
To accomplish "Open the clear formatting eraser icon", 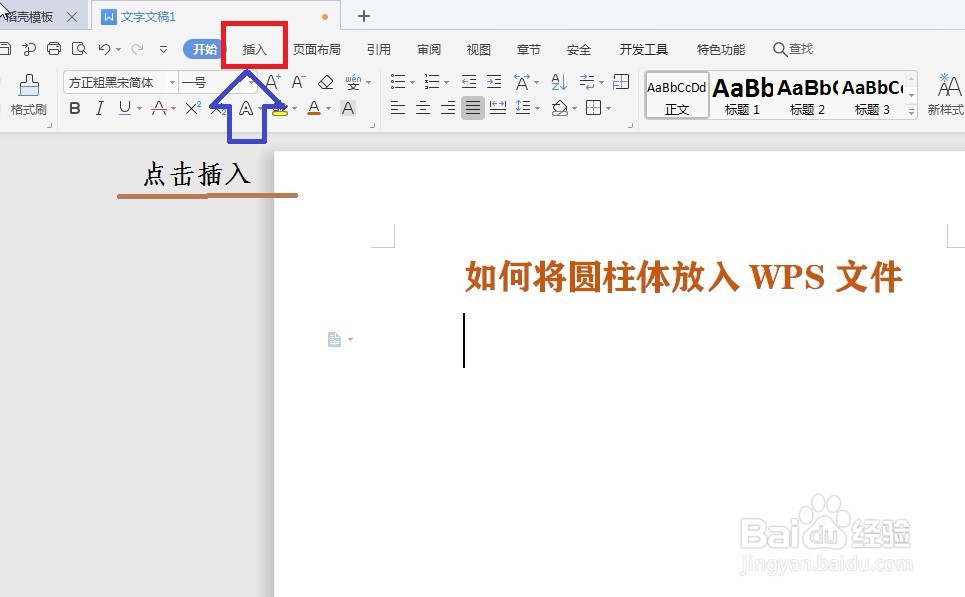I will pos(325,82).
